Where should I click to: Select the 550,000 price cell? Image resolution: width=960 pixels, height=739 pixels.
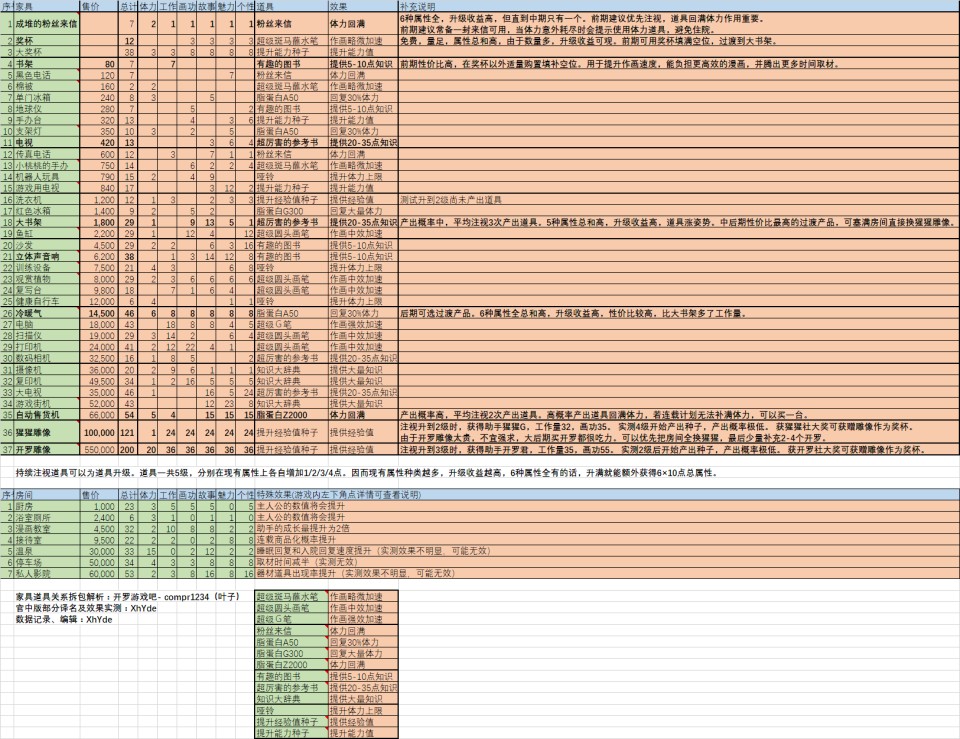coord(98,451)
